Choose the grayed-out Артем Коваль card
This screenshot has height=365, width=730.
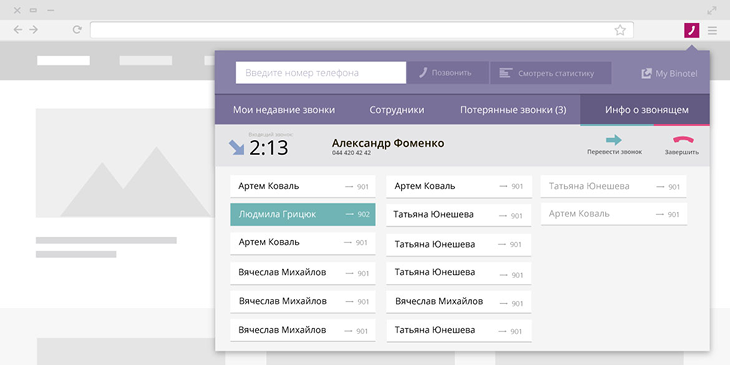pos(614,214)
